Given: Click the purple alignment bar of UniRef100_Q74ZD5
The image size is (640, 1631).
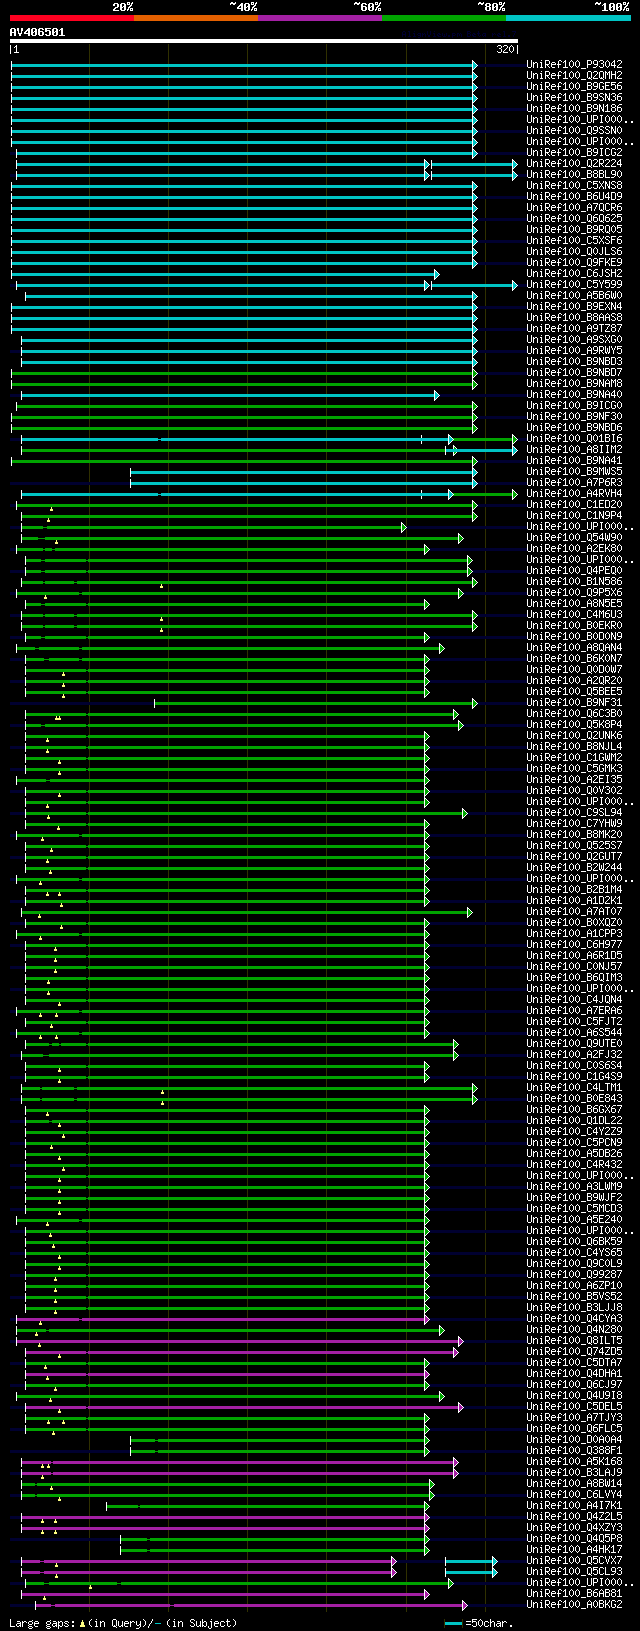Looking at the screenshot, I should [x=240, y=1352].
